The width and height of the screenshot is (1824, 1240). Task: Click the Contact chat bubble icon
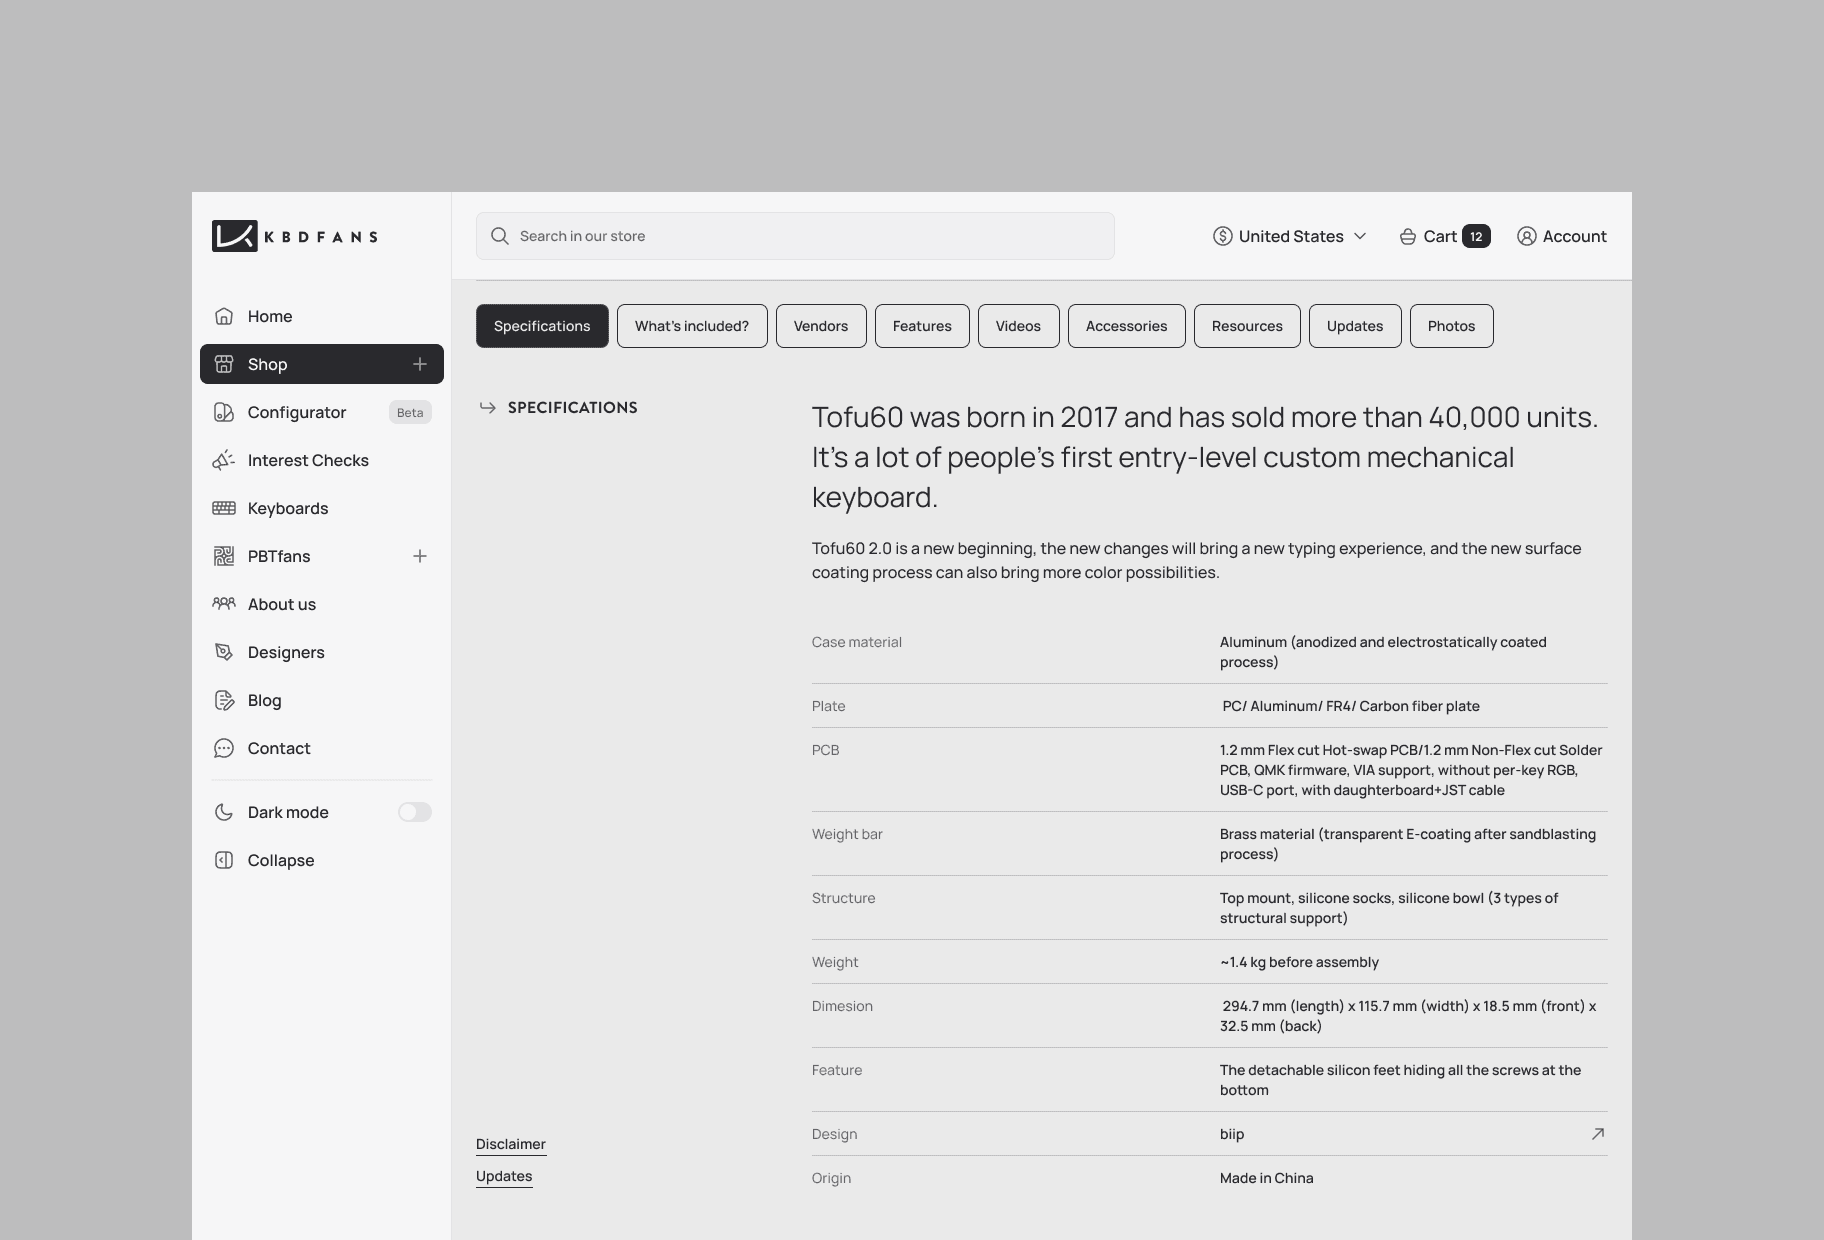tap(224, 748)
